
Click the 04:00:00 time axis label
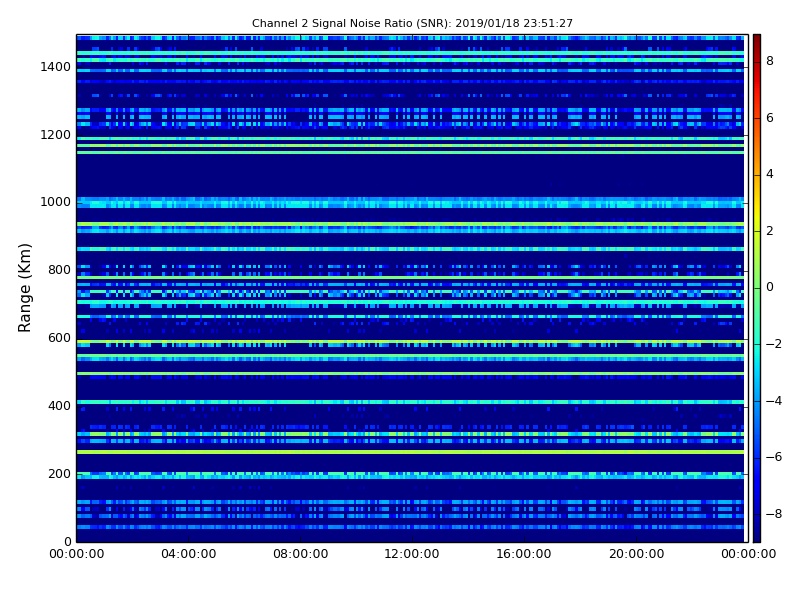pyautogui.click(x=188, y=554)
